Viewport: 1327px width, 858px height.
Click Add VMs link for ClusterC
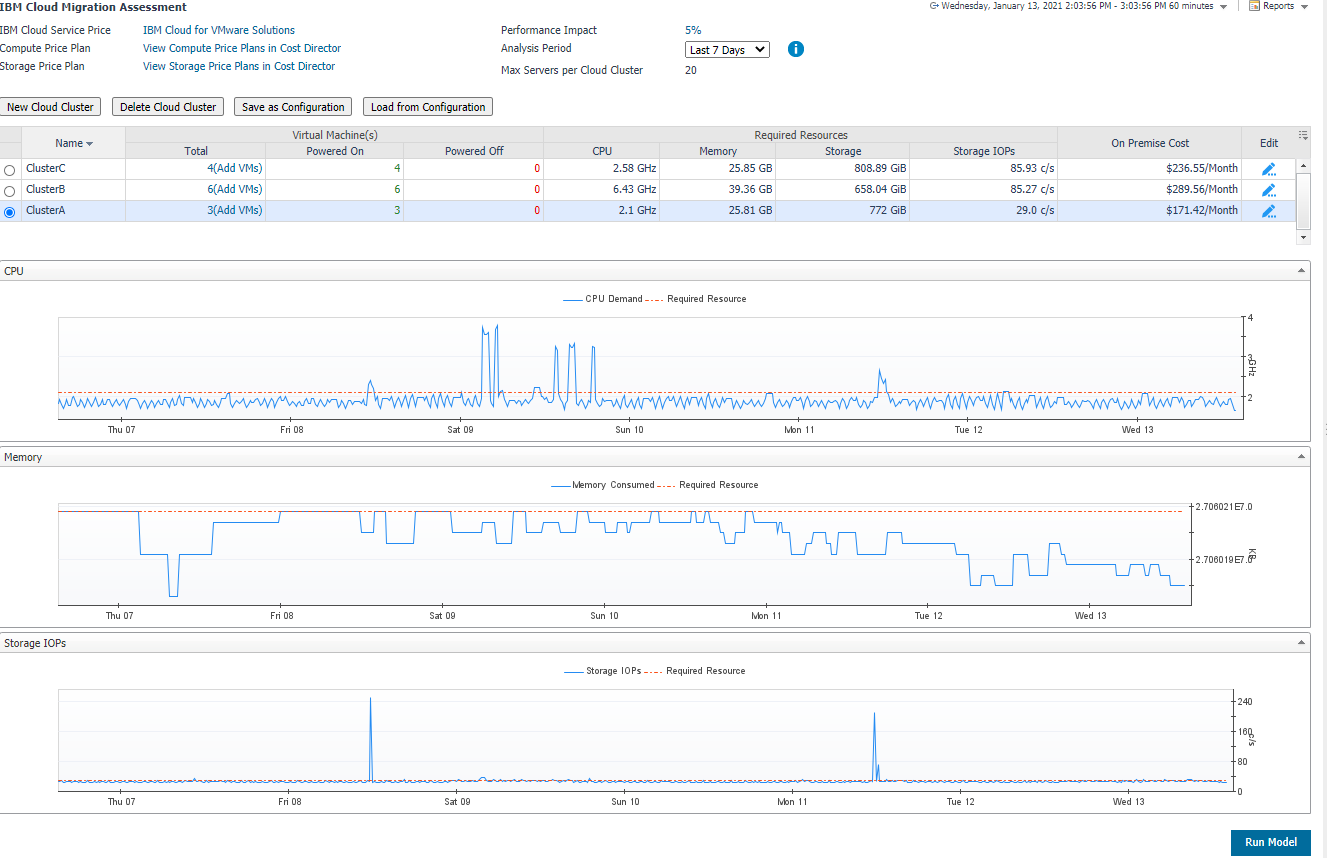pyautogui.click(x=238, y=169)
